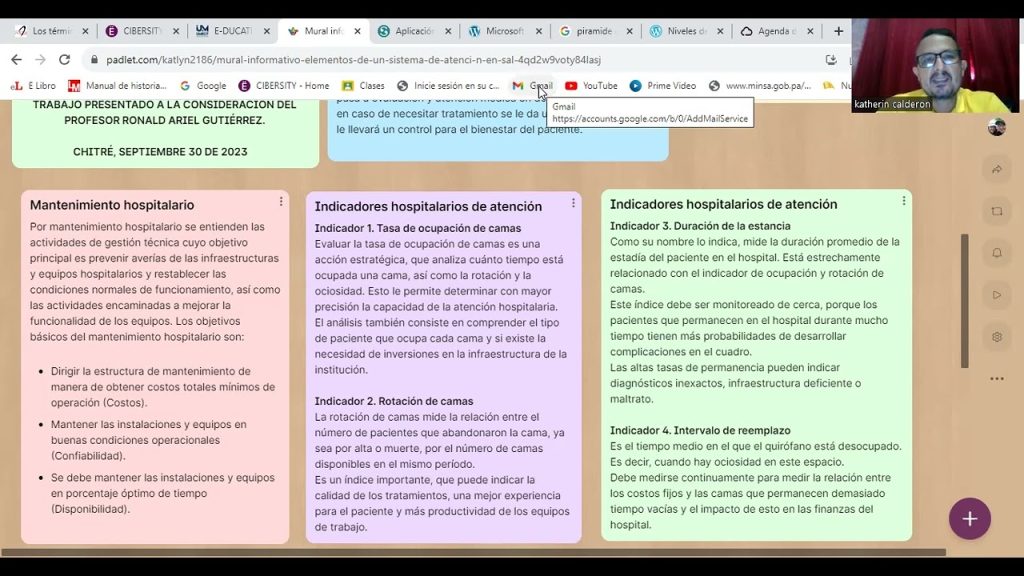Viewport: 1024px width, 576px height.
Task: Click Padlet remake icon in sidebar
Action: [997, 211]
